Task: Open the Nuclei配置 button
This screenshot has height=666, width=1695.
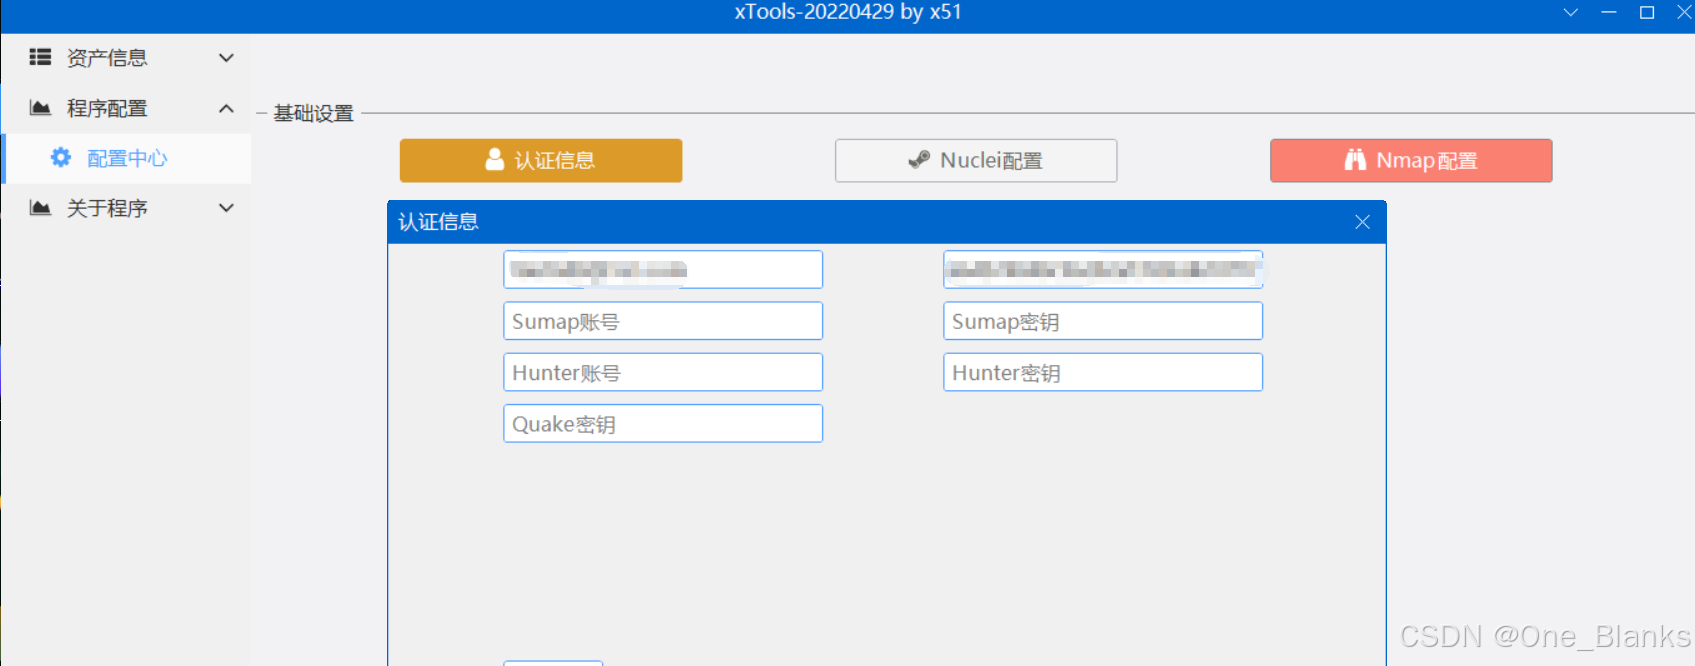Action: 976,160
